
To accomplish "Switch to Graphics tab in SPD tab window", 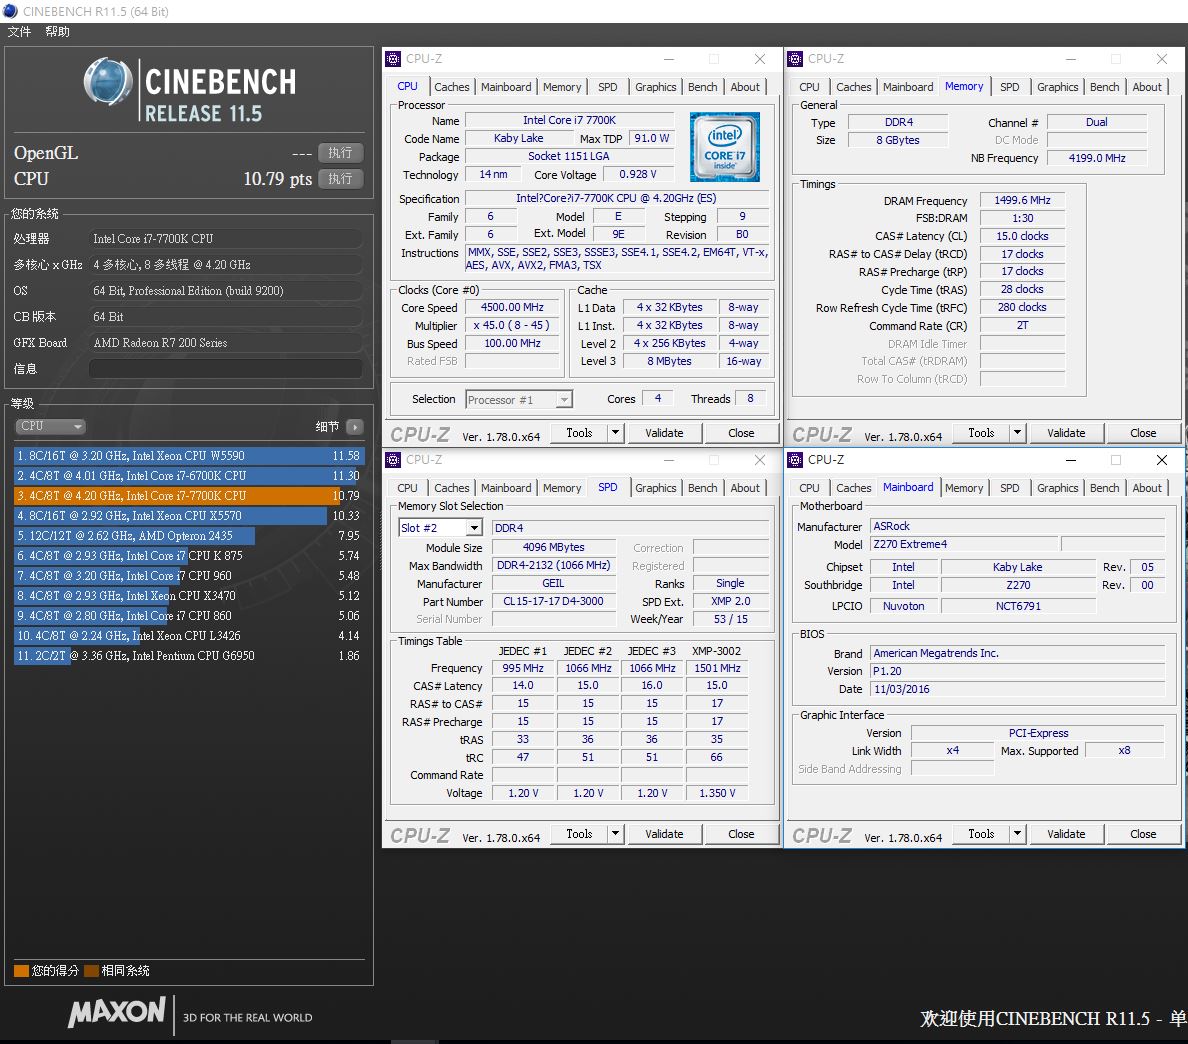I will point(655,488).
